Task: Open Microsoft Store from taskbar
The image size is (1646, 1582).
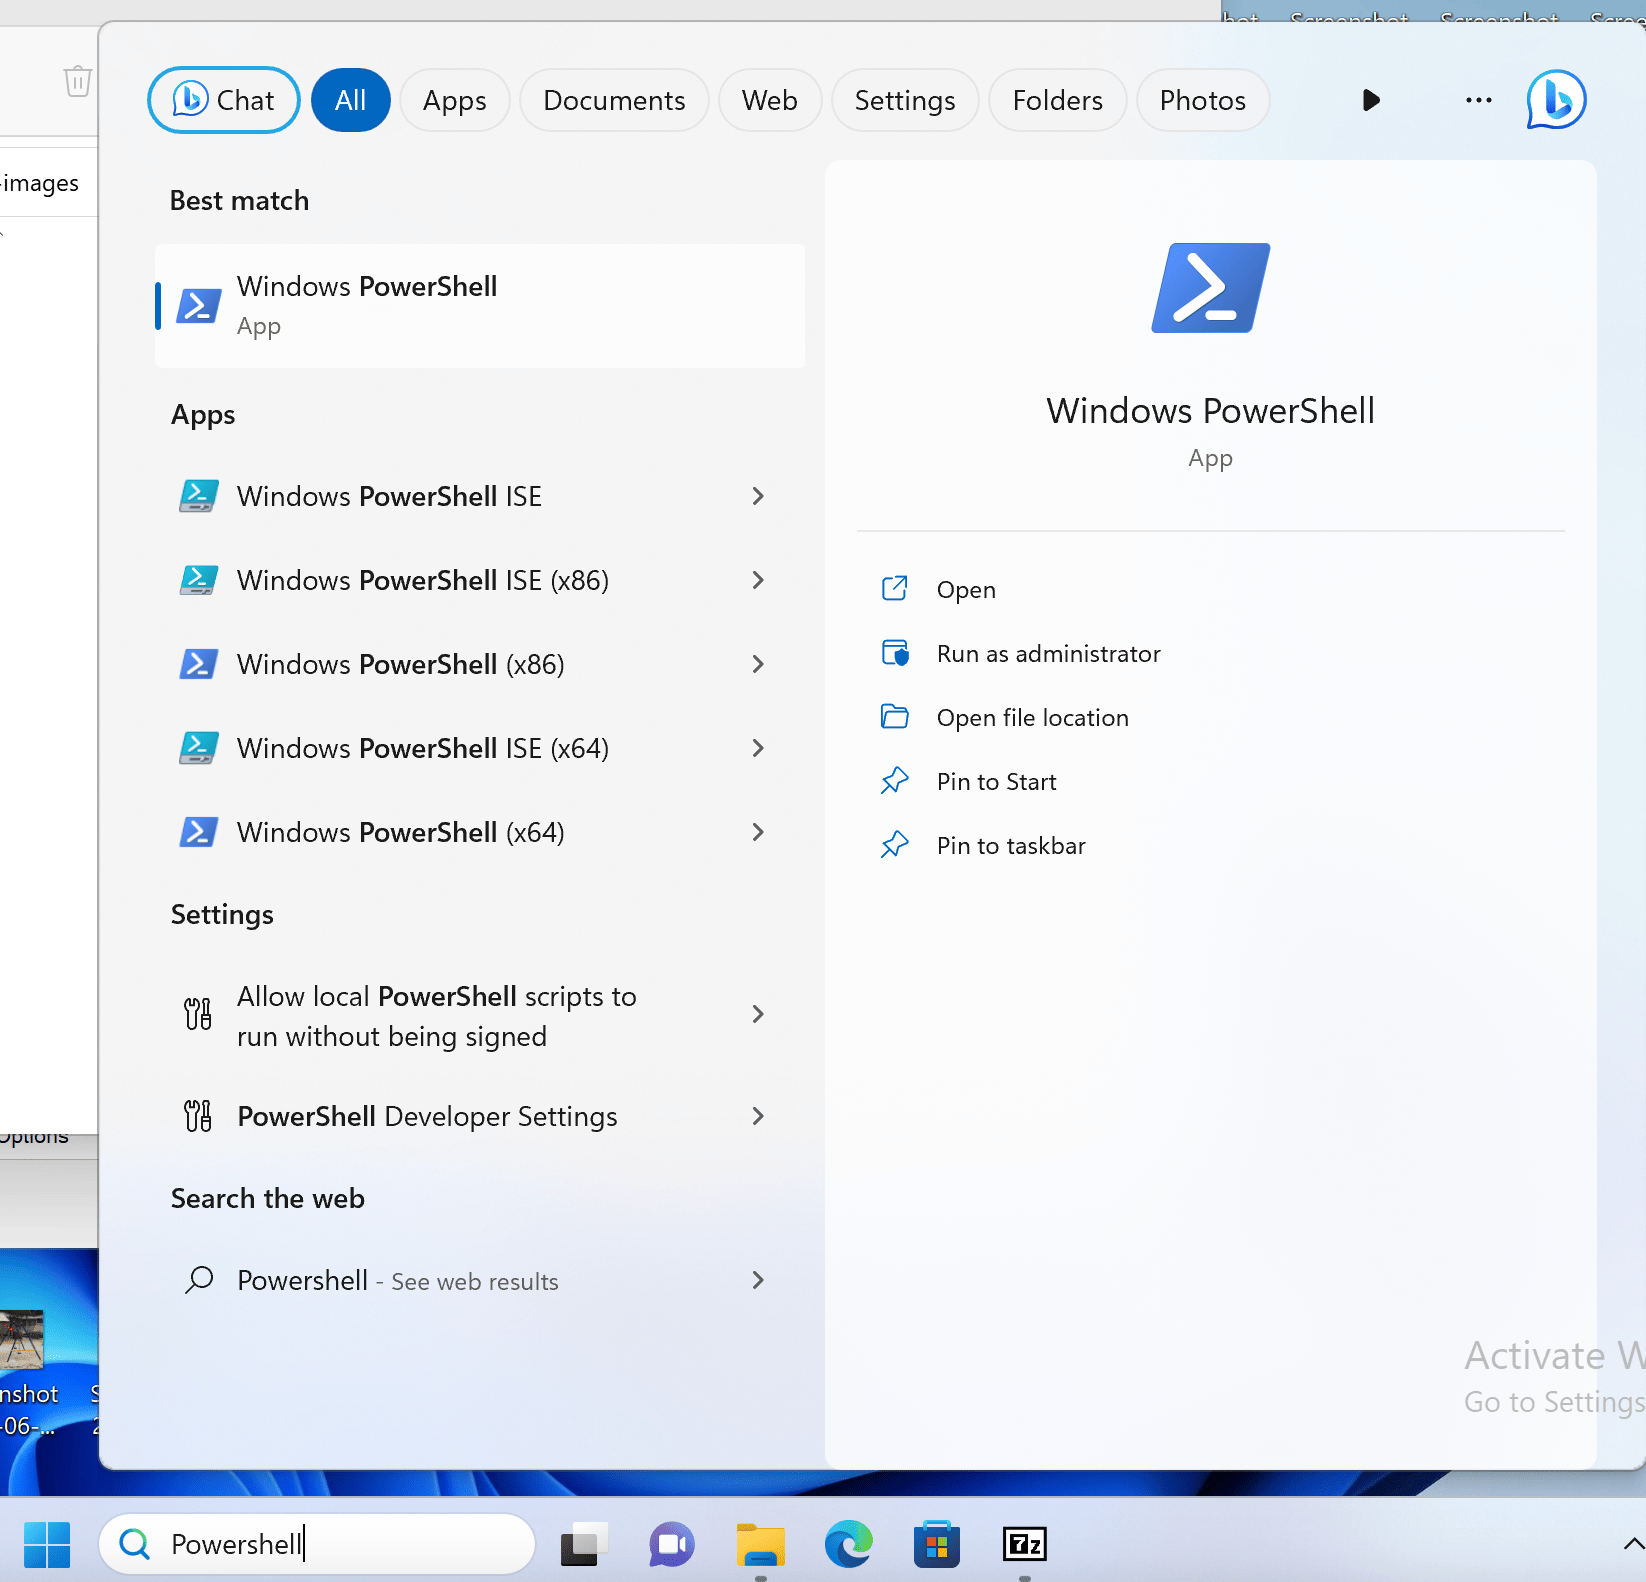Action: click(x=937, y=1545)
